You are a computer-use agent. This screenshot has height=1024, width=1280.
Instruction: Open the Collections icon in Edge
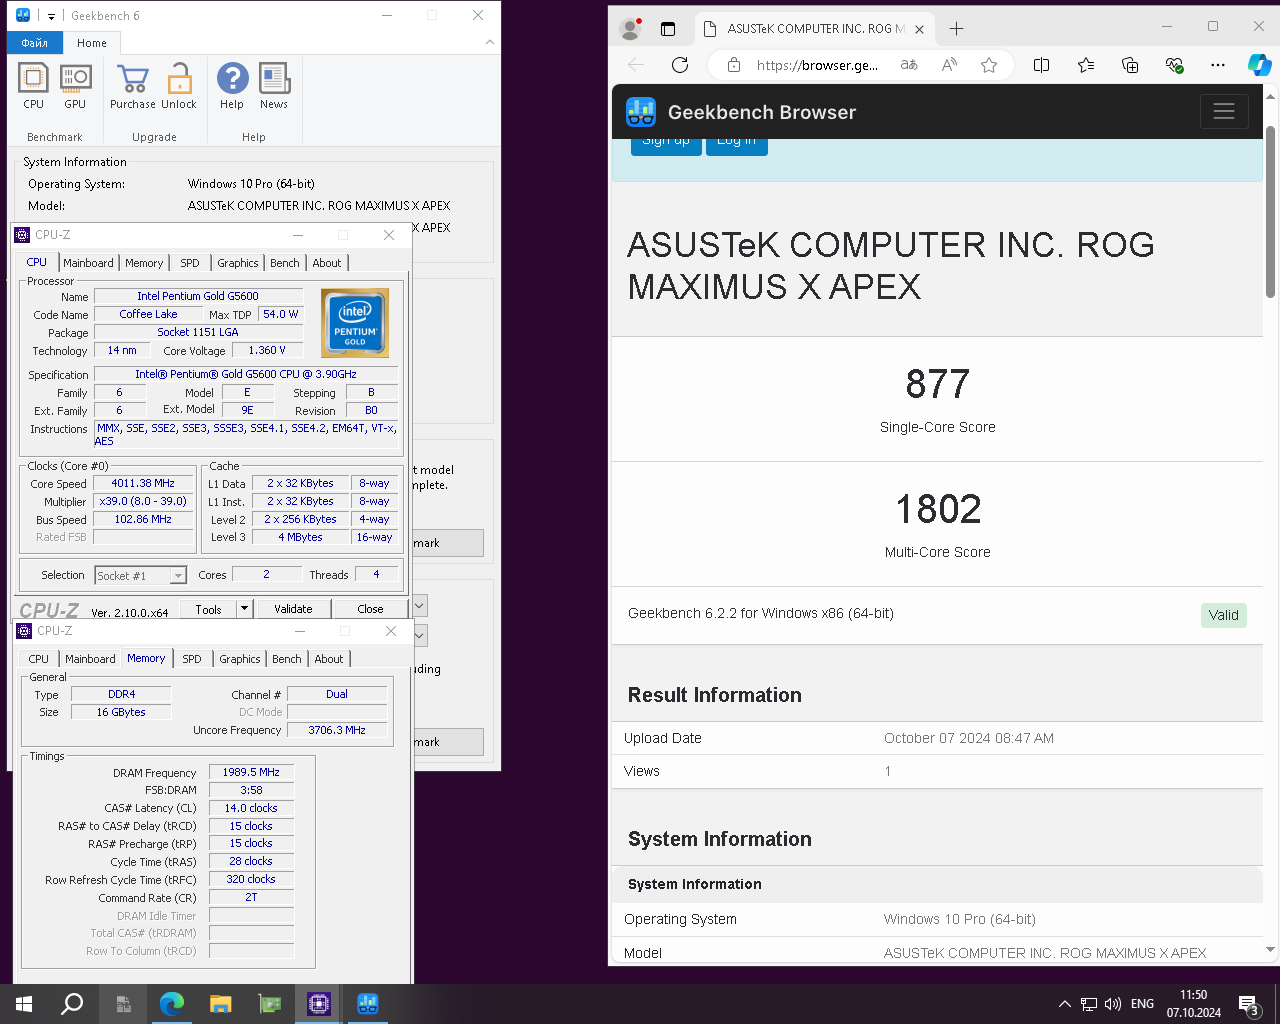click(1130, 65)
